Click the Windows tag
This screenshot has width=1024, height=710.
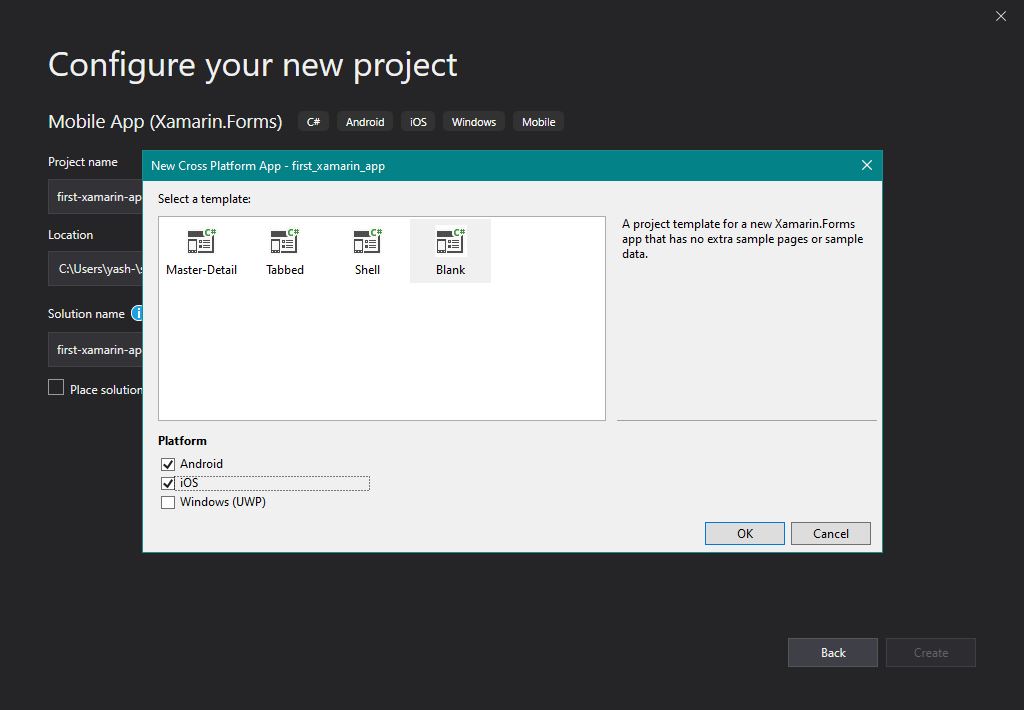point(473,121)
